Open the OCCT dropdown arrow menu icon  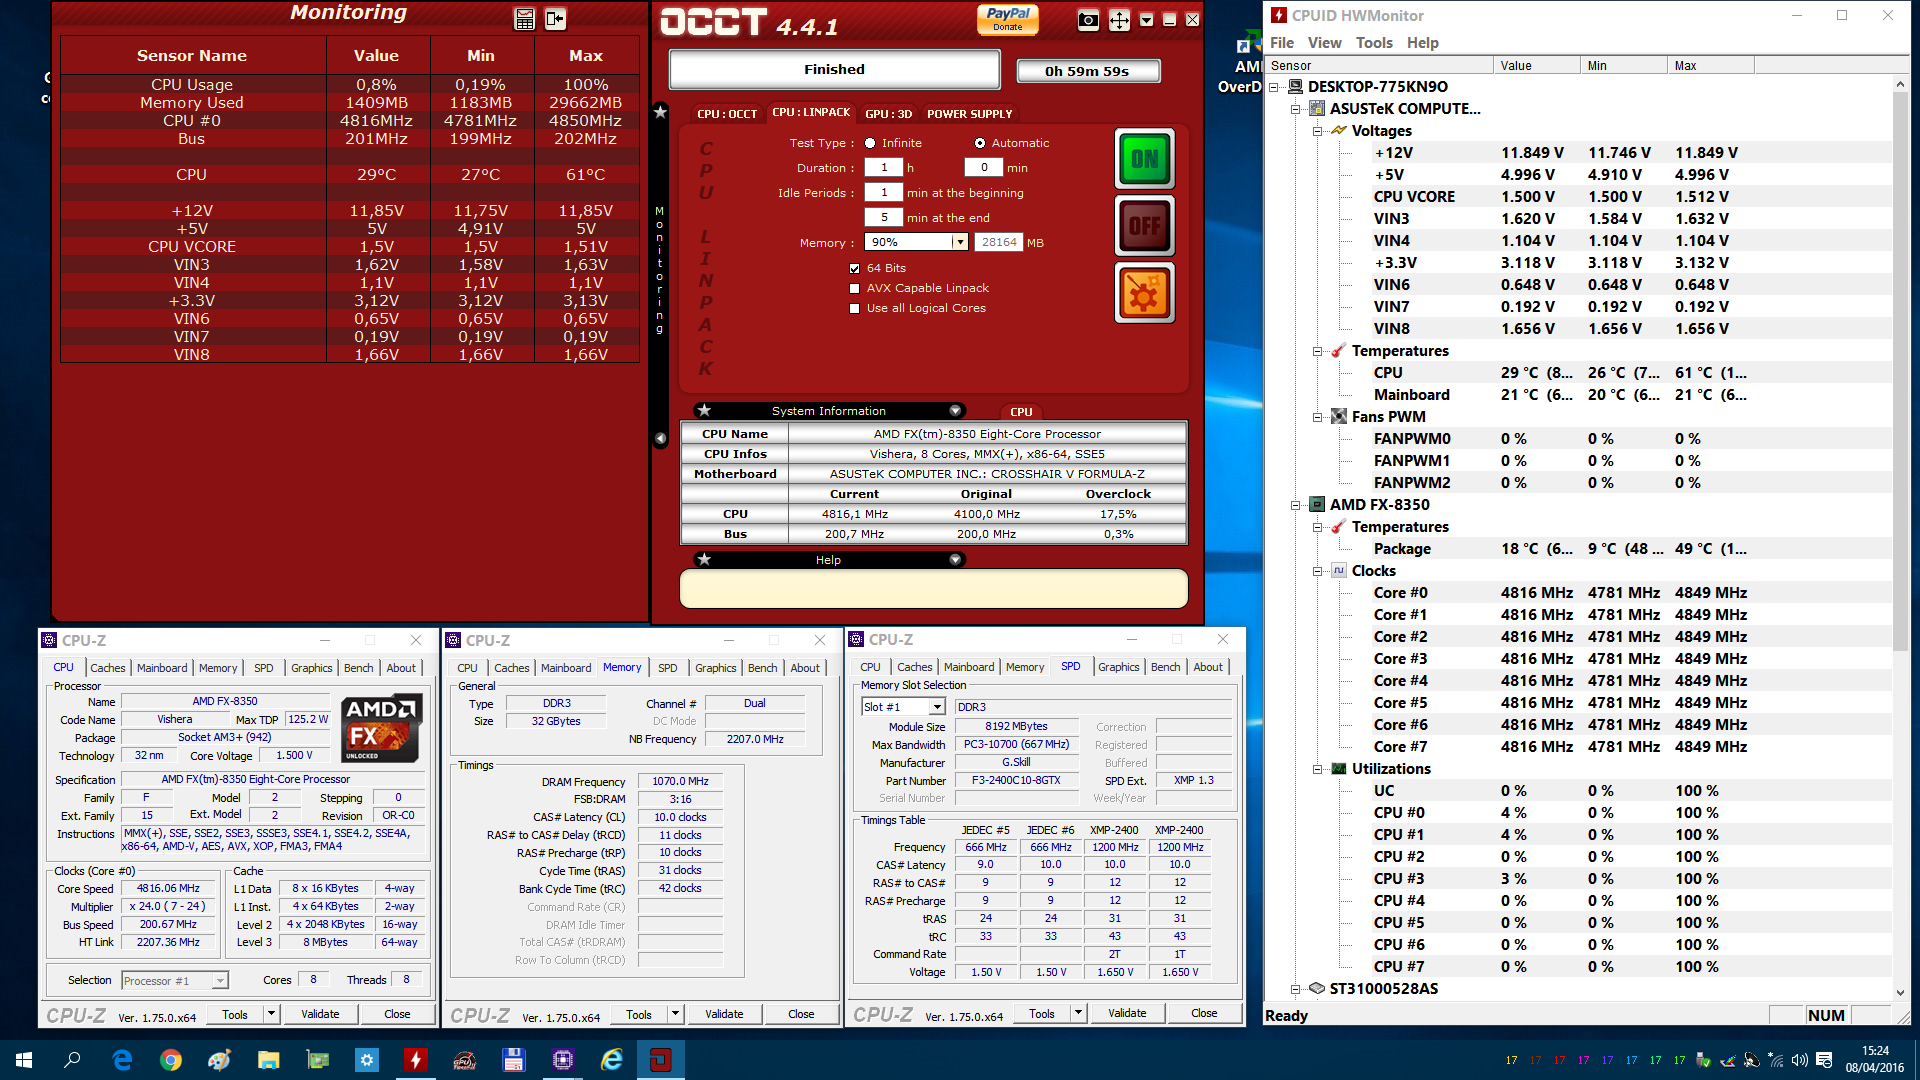click(1146, 20)
